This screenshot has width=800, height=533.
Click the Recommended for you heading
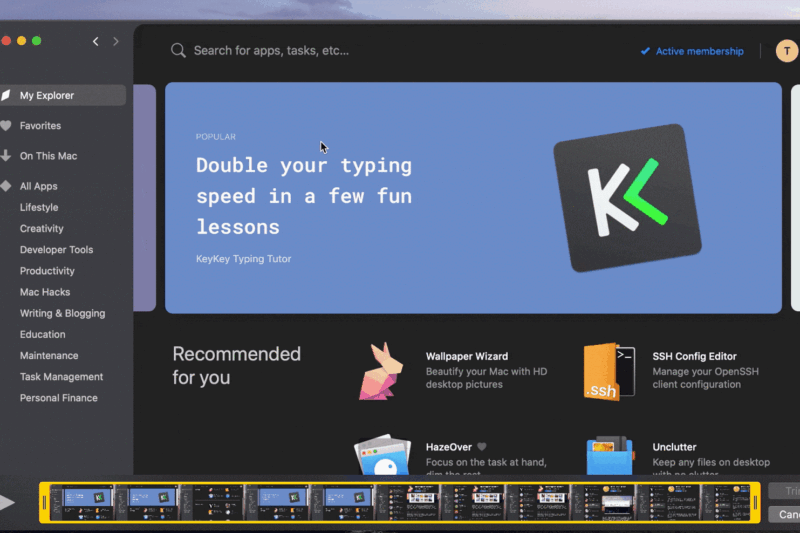click(237, 366)
